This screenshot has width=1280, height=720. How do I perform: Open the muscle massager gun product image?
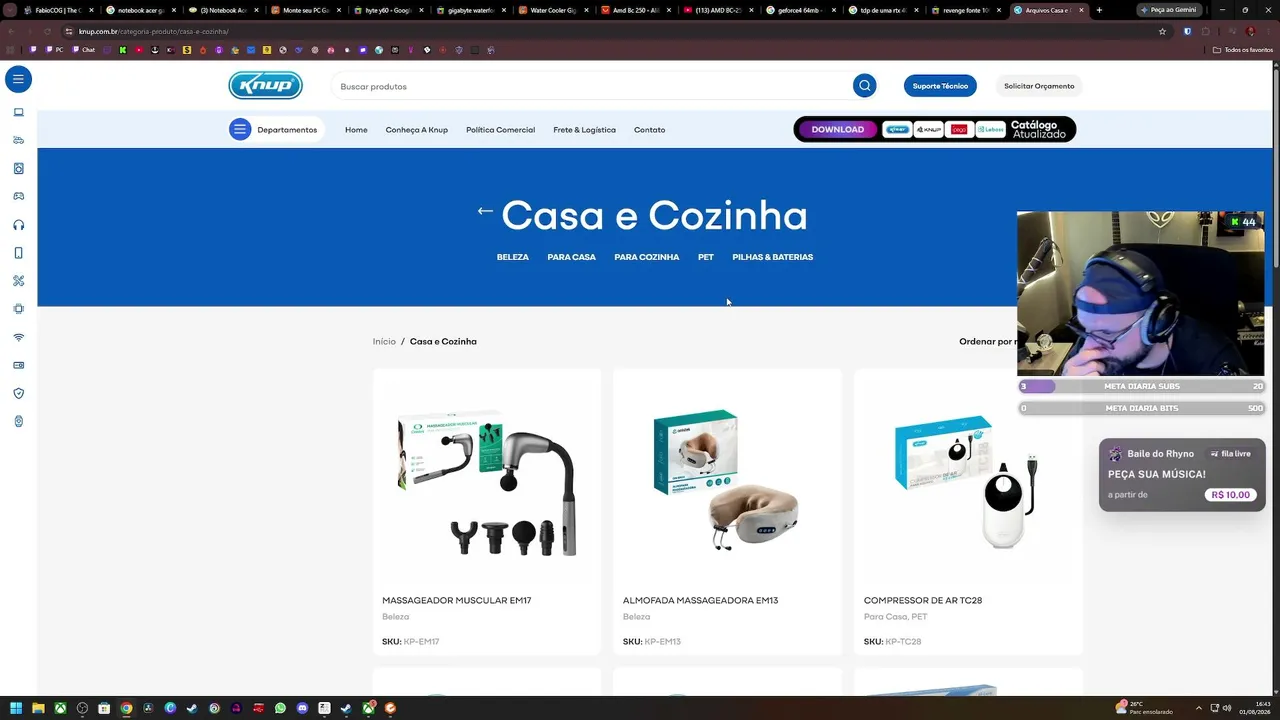tap(487, 482)
